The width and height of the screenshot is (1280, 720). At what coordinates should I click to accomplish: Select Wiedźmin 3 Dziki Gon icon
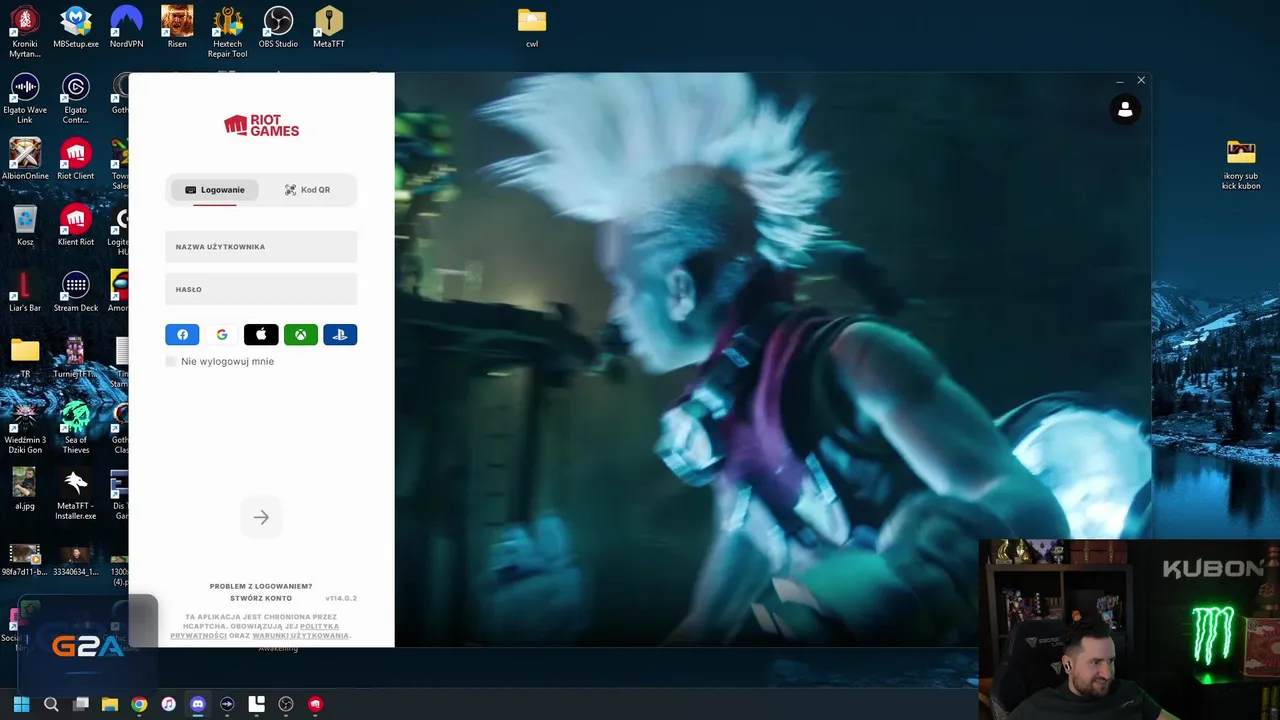coord(25,428)
